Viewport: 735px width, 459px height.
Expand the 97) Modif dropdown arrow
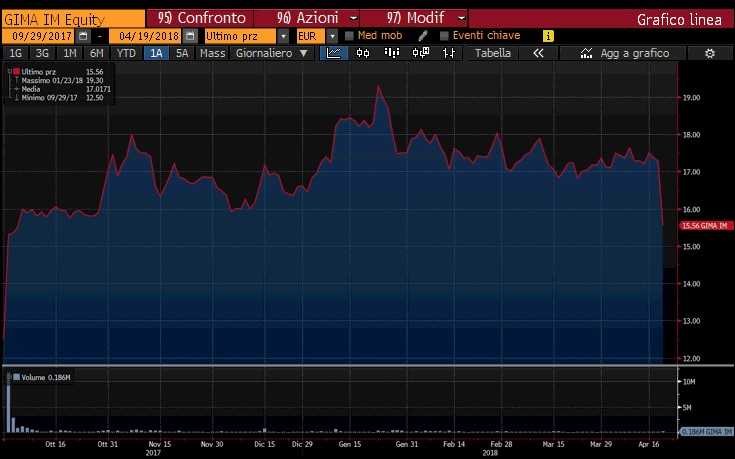pos(461,18)
